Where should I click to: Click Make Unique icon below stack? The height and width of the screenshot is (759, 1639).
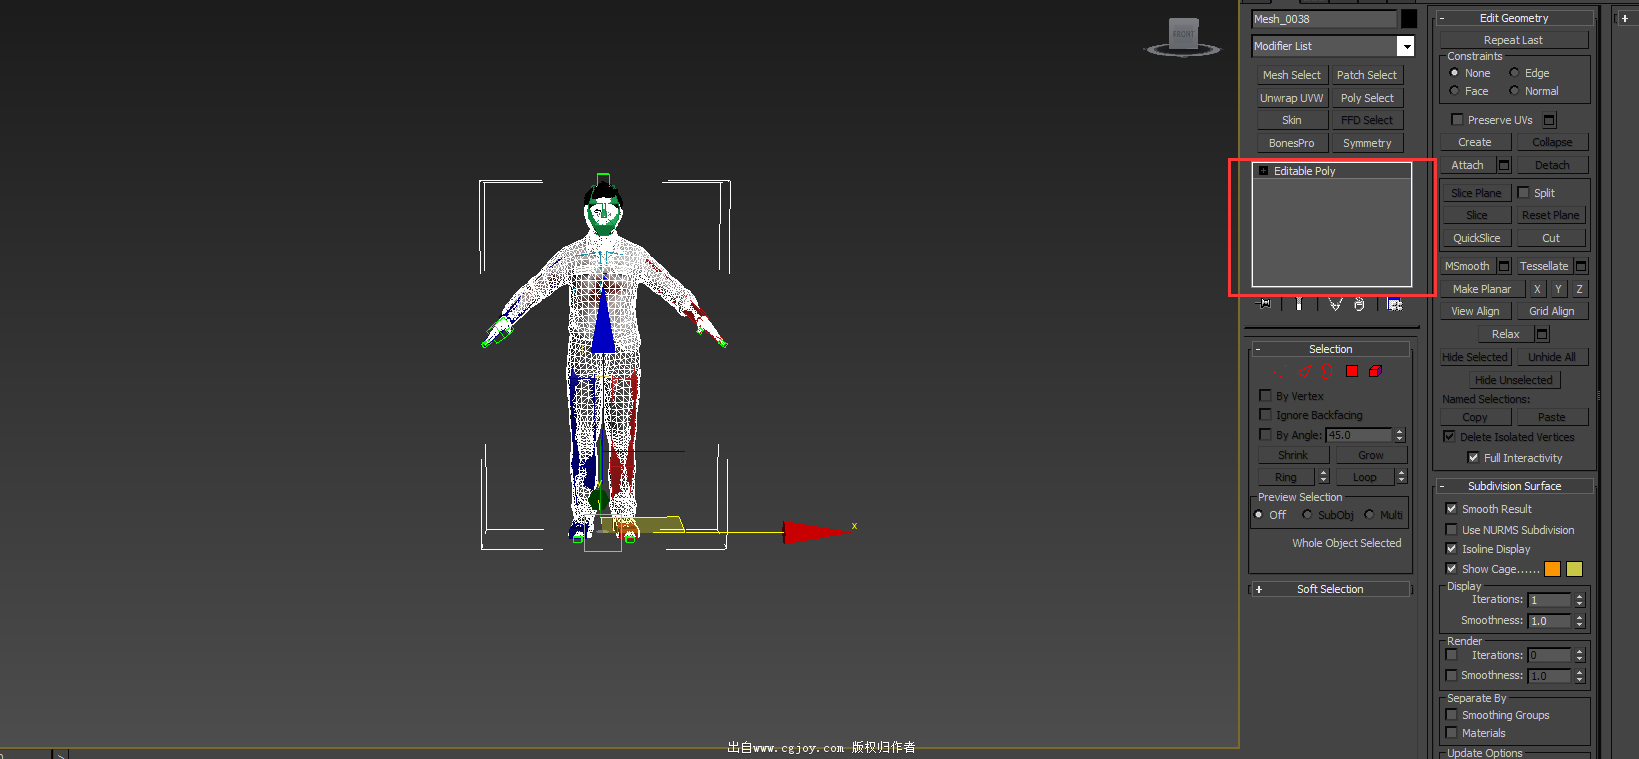point(1335,304)
